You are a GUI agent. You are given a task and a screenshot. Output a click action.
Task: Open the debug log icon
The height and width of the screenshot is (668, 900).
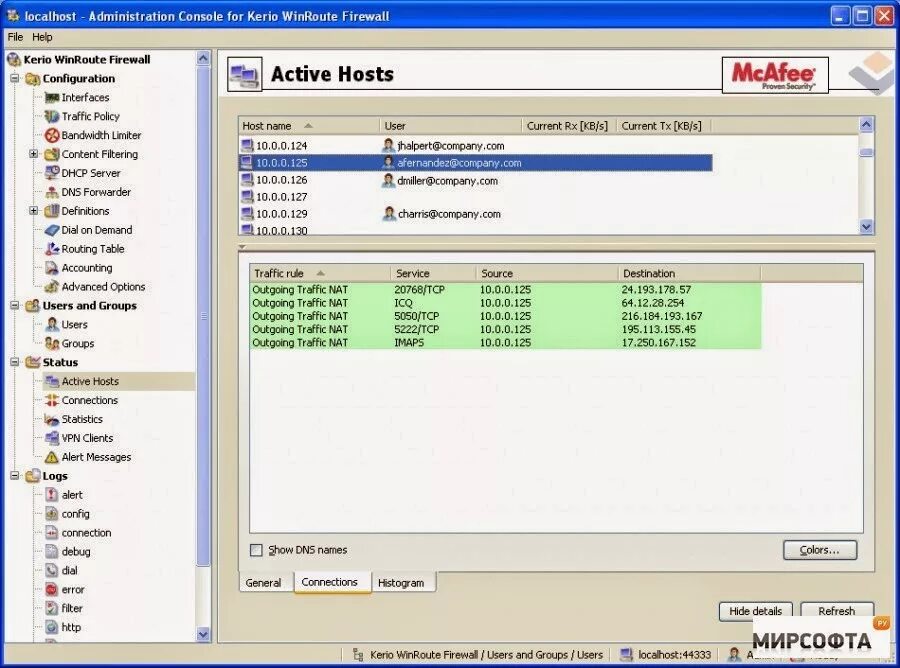point(52,552)
